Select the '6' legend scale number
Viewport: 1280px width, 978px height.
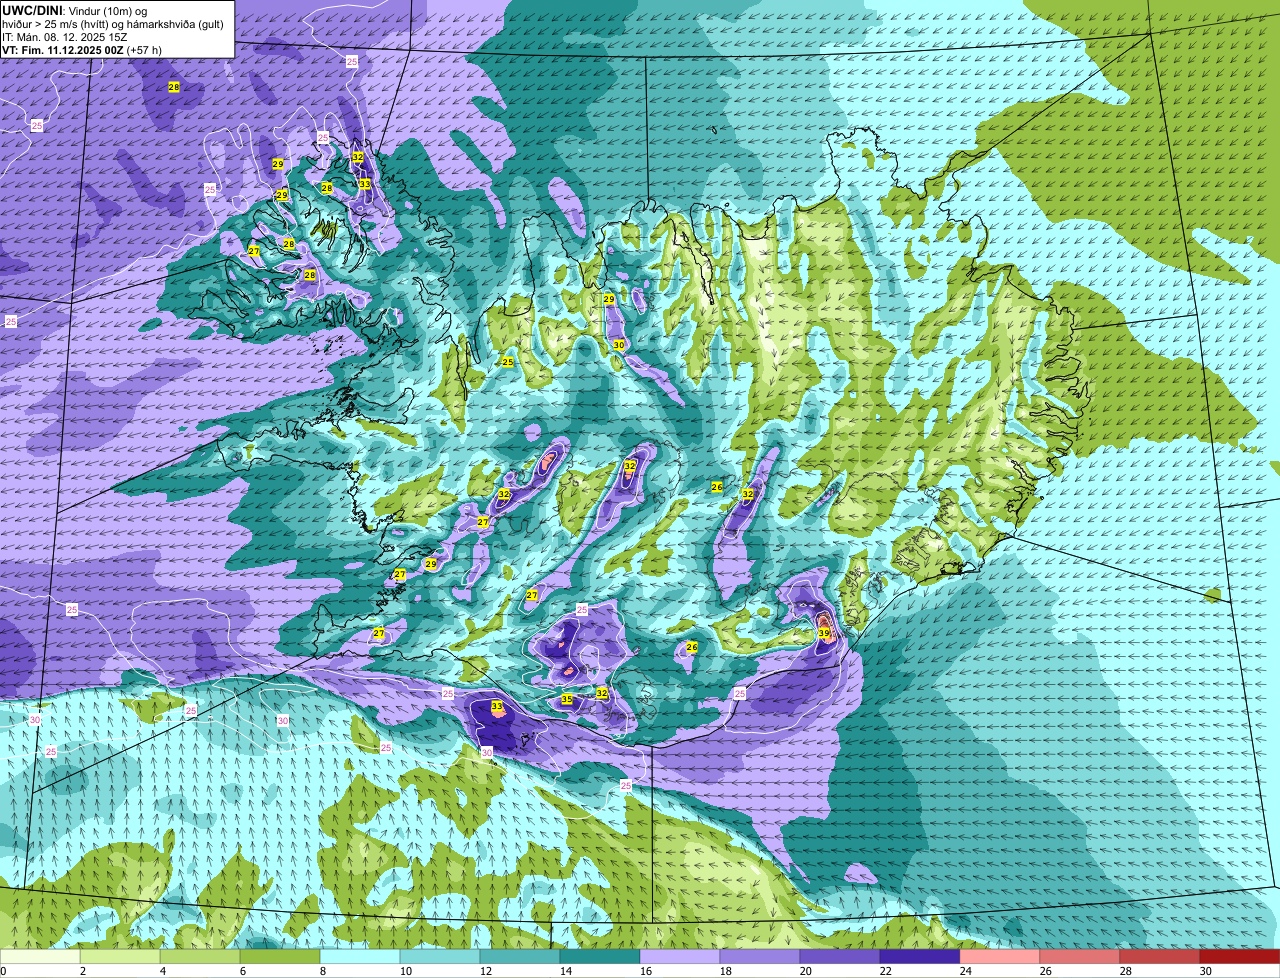[242, 971]
